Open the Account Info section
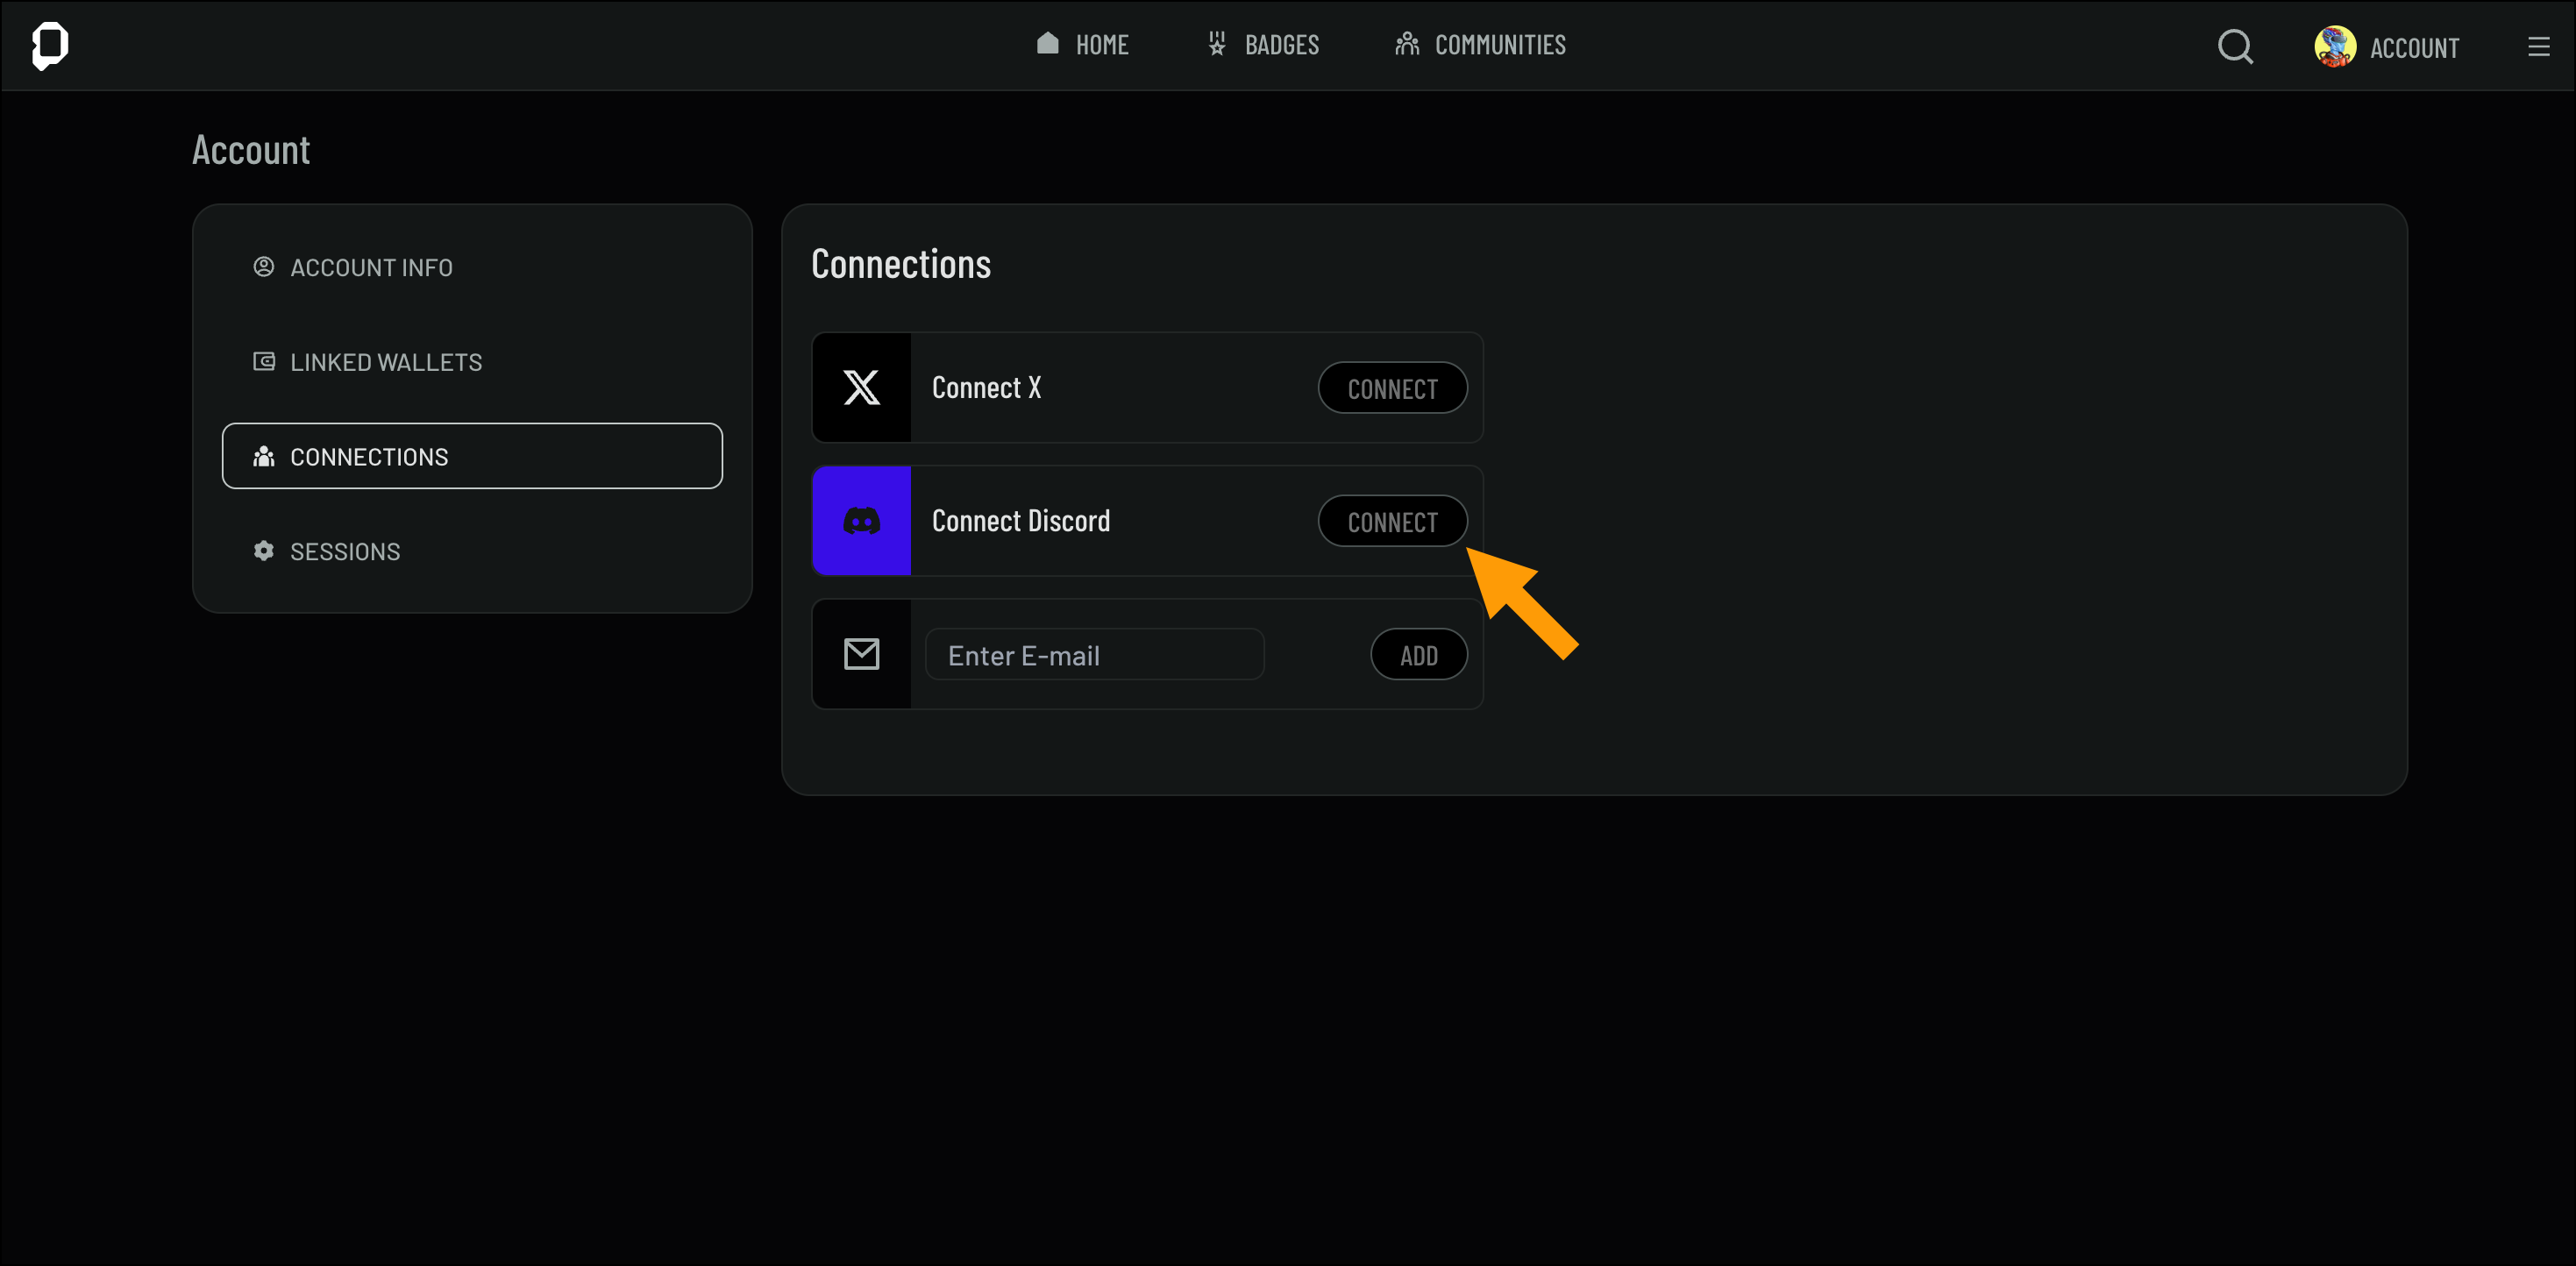 point(371,268)
